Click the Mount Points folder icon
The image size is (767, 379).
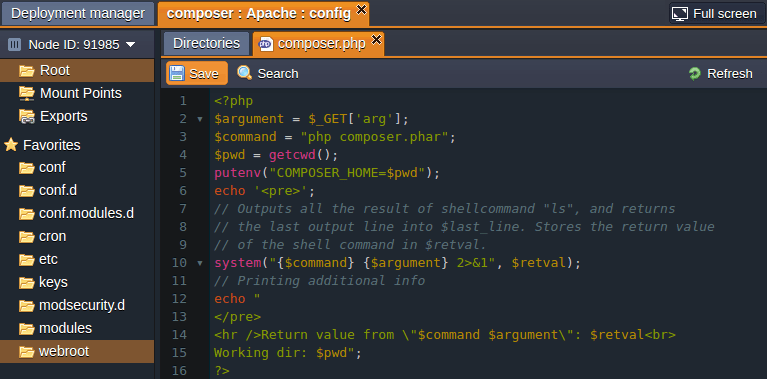click(x=27, y=93)
